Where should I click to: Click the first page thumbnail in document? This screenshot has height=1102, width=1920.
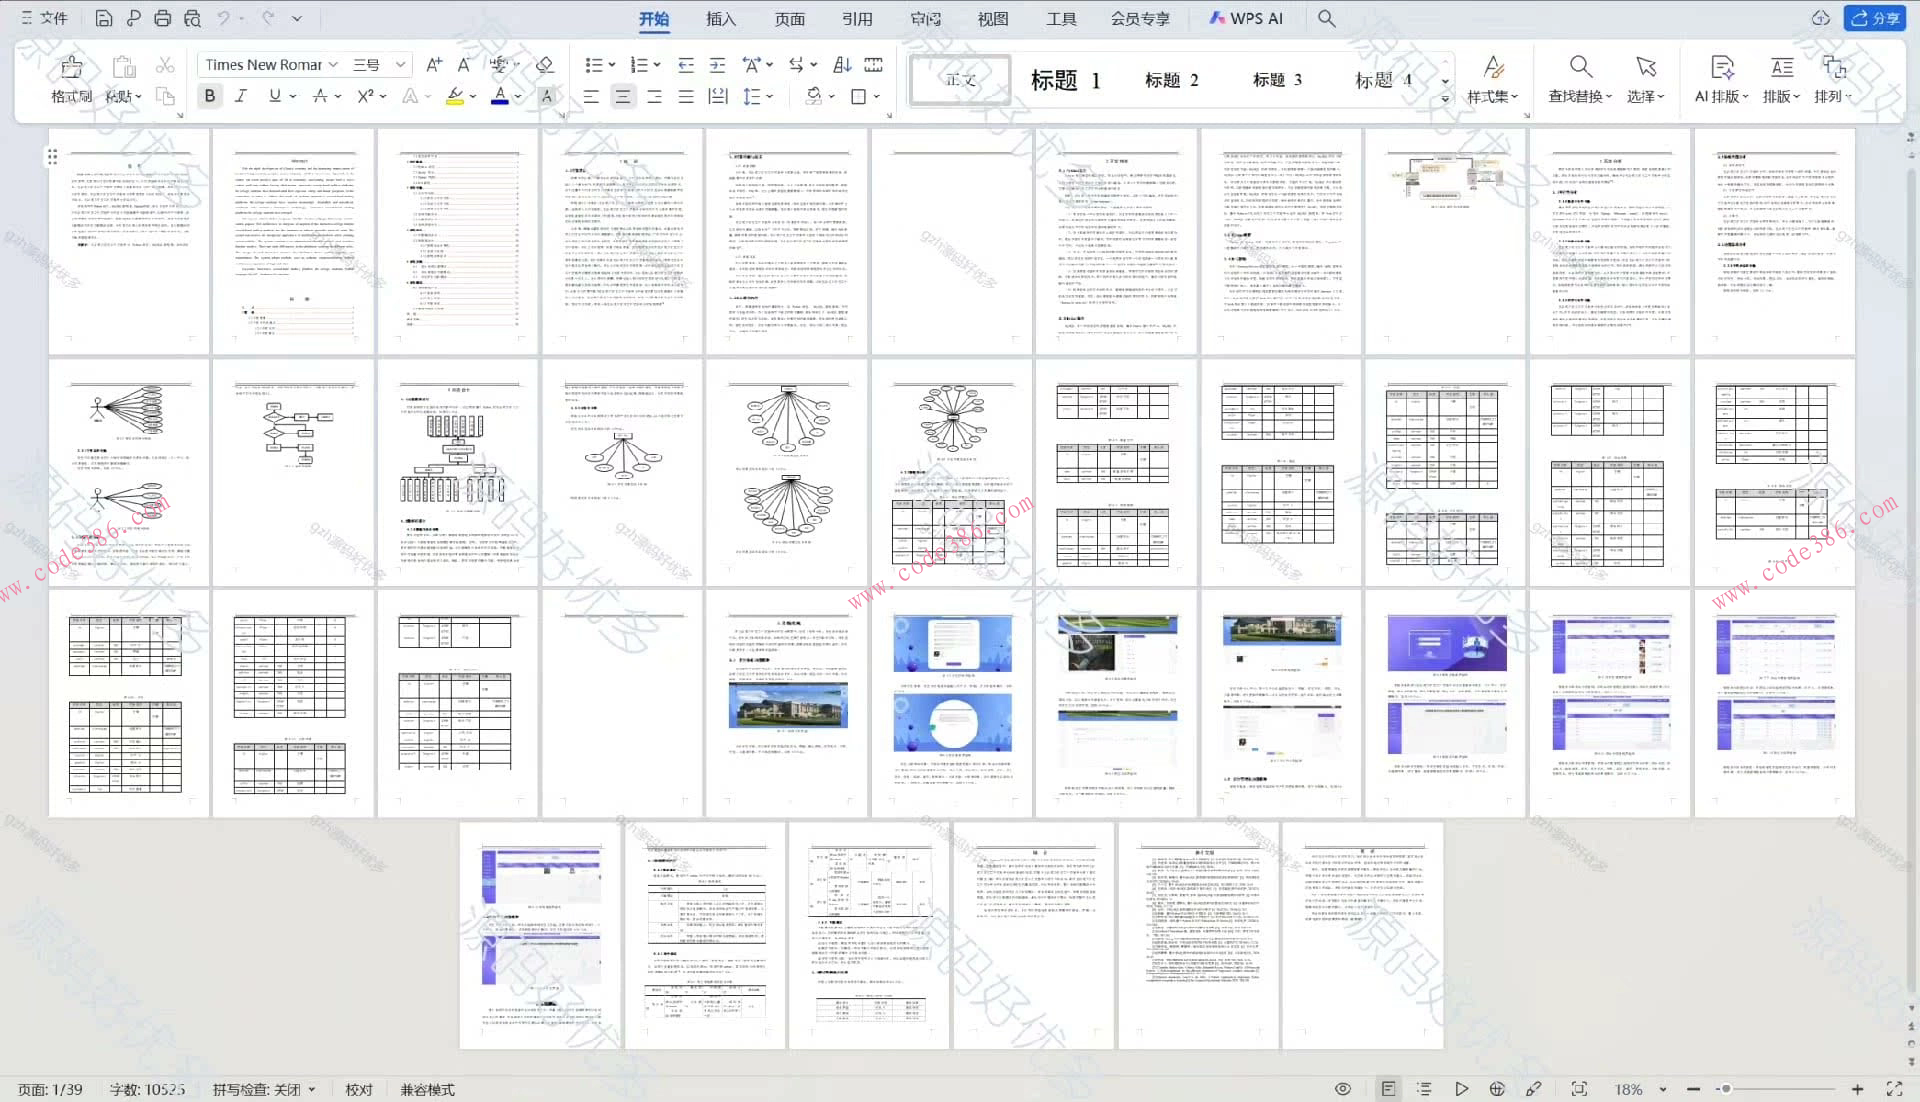coord(129,241)
